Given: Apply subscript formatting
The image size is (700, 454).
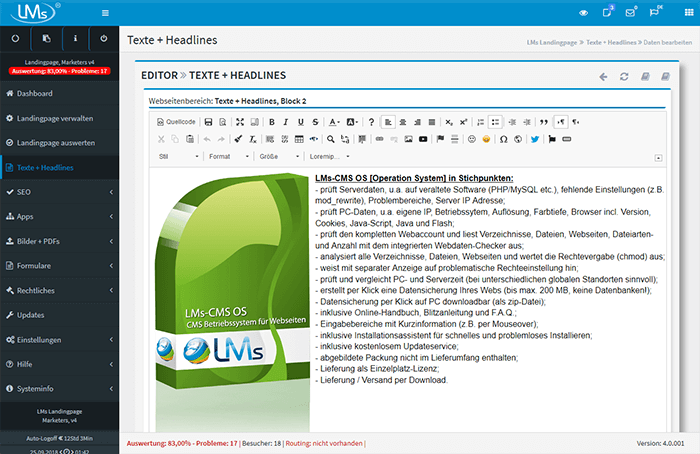Looking at the screenshot, I should click(449, 122).
